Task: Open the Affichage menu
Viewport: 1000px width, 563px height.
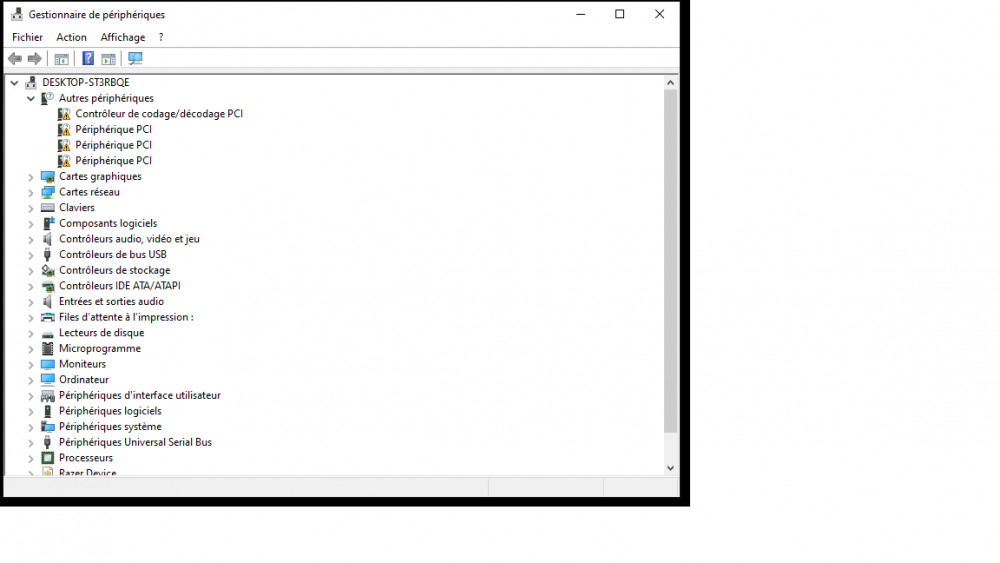Action: tap(122, 37)
